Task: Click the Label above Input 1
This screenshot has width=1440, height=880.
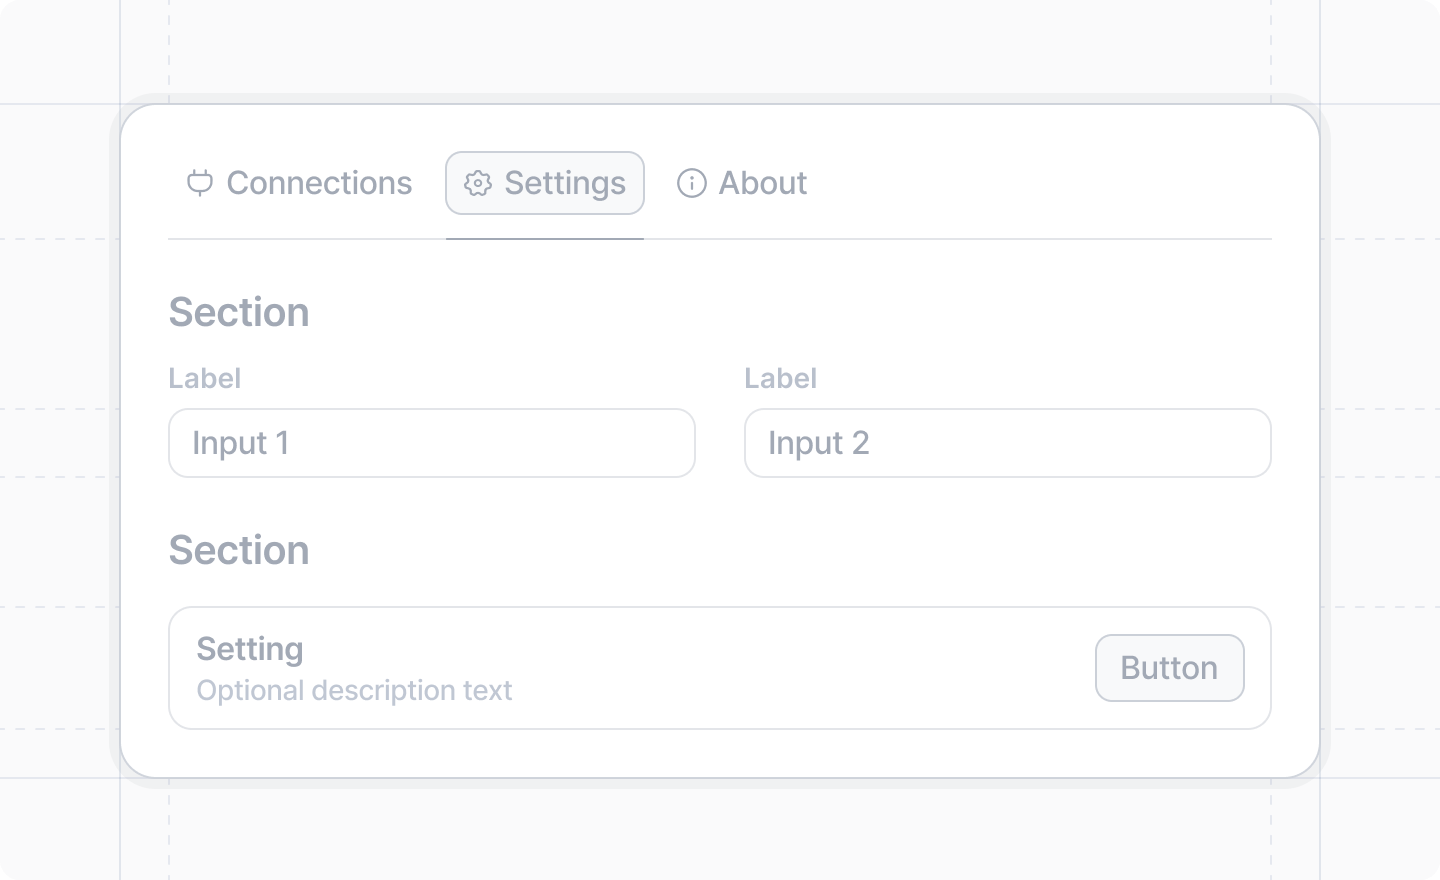Action: coord(205,378)
